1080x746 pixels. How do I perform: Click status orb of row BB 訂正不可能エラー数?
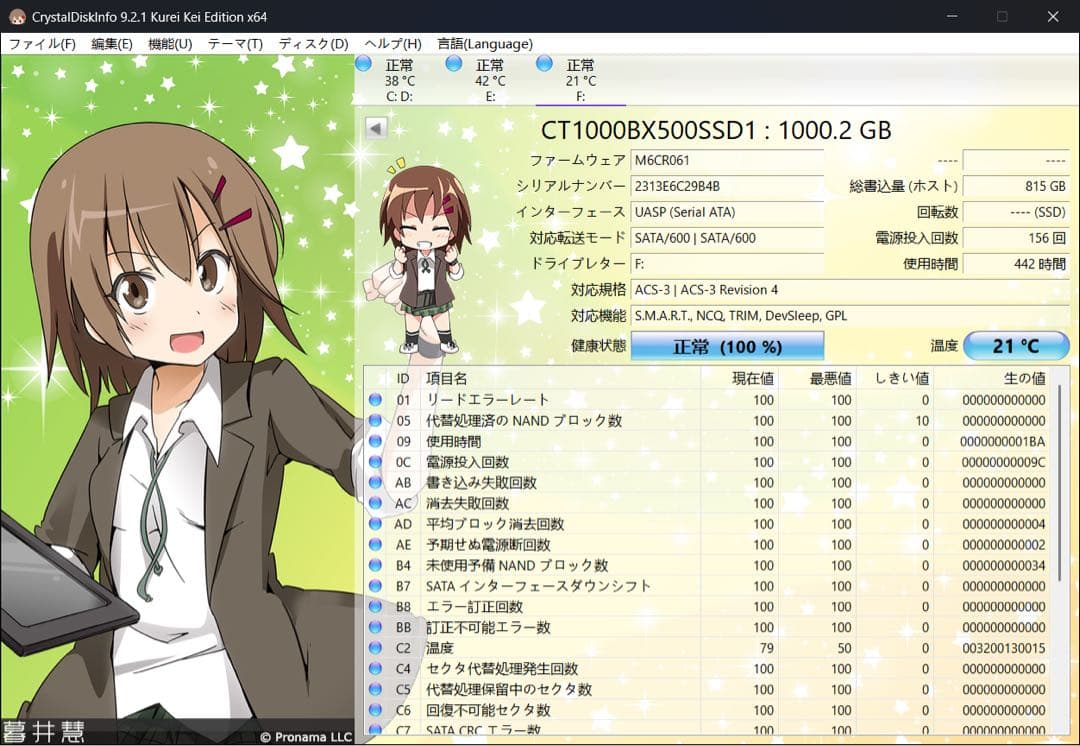coord(375,627)
